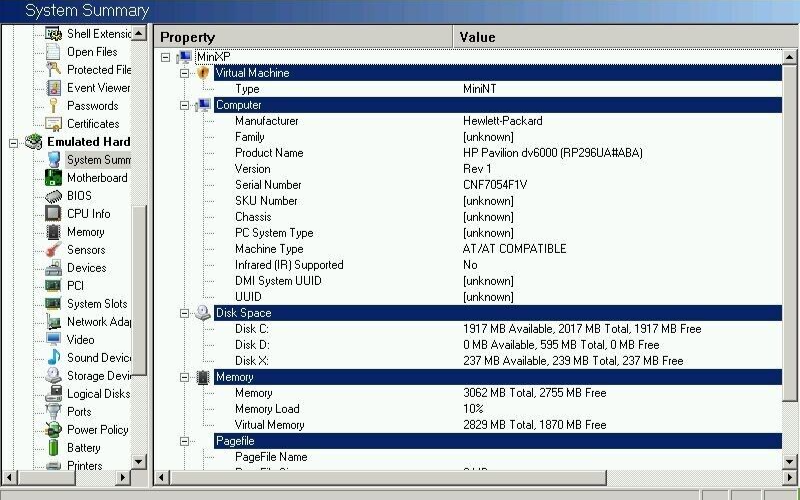Select the Sound Devices music note icon

click(x=53, y=358)
